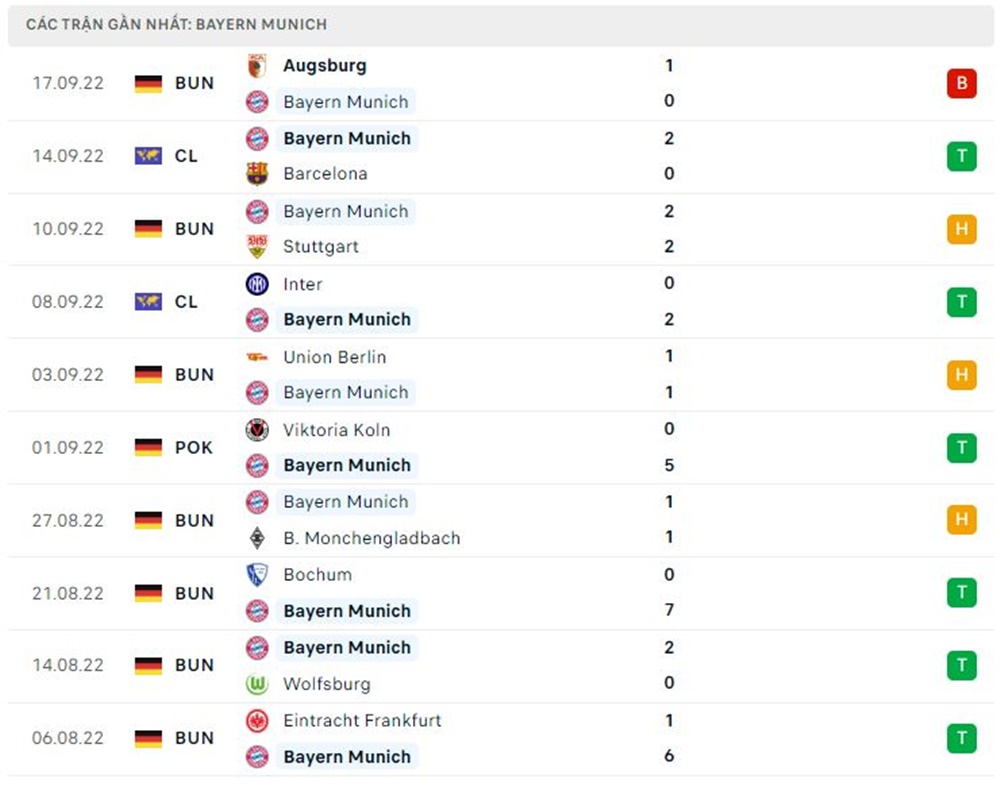Expand the 17.09.22 match row
1000x786 pixels.
point(500,84)
